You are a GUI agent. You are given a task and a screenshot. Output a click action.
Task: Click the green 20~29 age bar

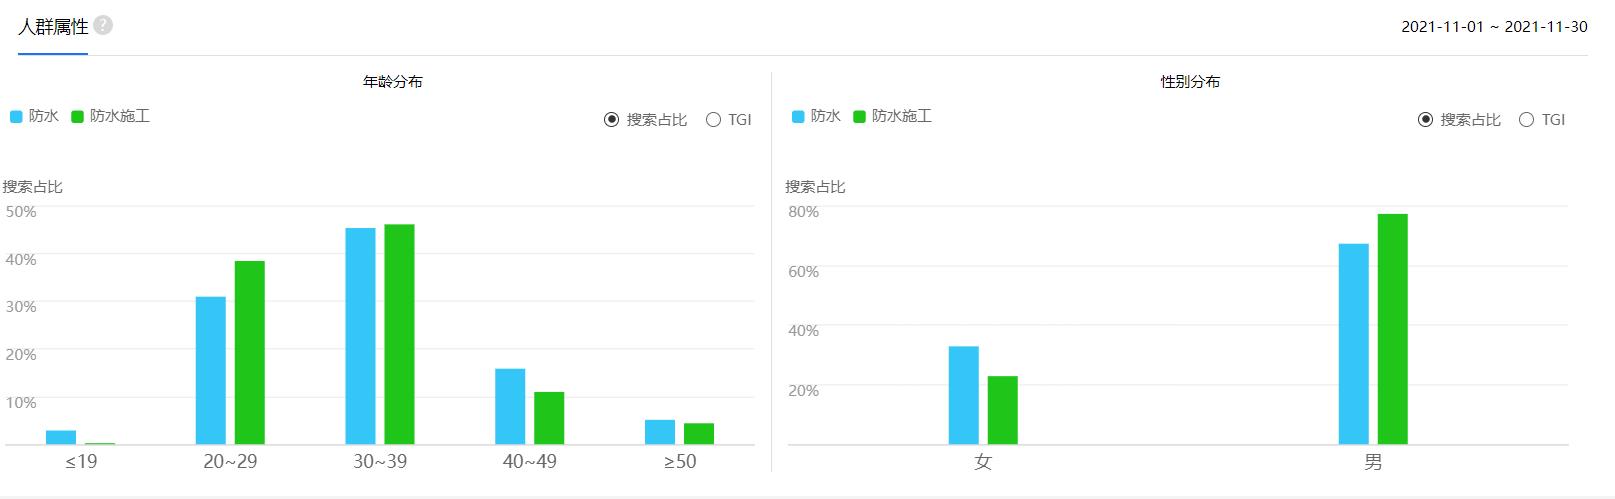click(x=250, y=352)
